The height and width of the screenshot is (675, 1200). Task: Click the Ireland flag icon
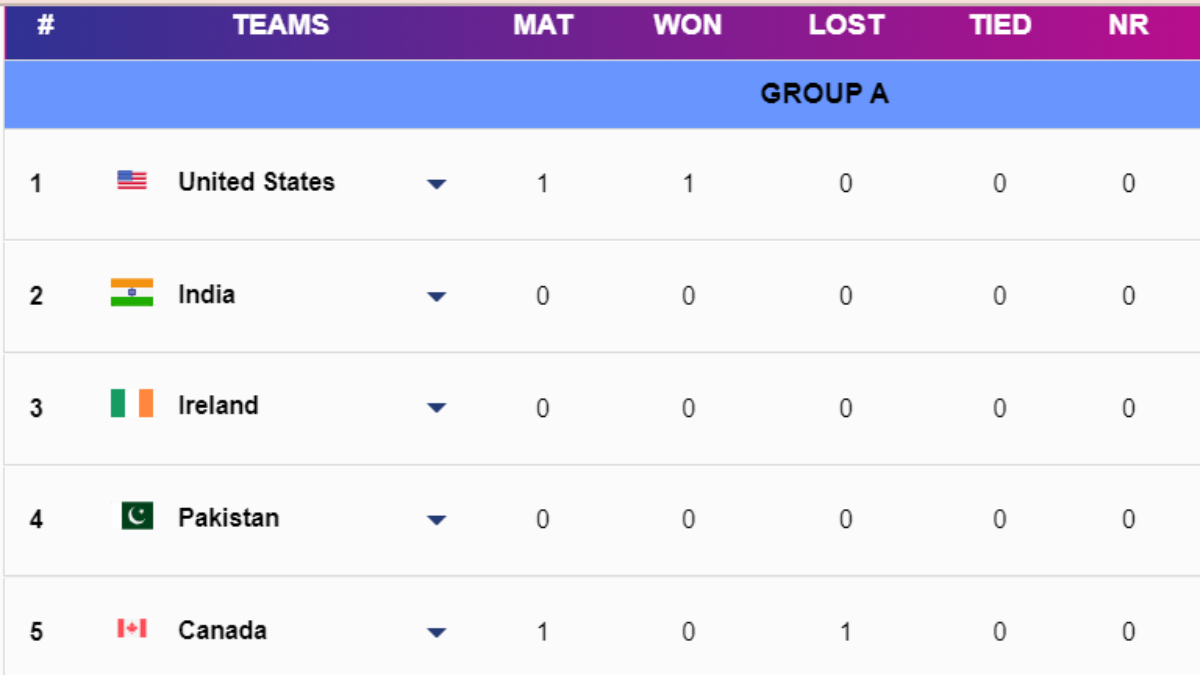click(132, 404)
